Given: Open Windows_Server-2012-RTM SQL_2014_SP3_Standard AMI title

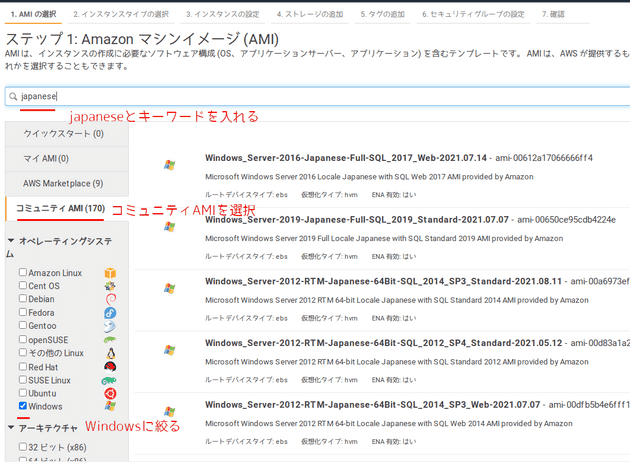Looking at the screenshot, I should click(383, 281).
